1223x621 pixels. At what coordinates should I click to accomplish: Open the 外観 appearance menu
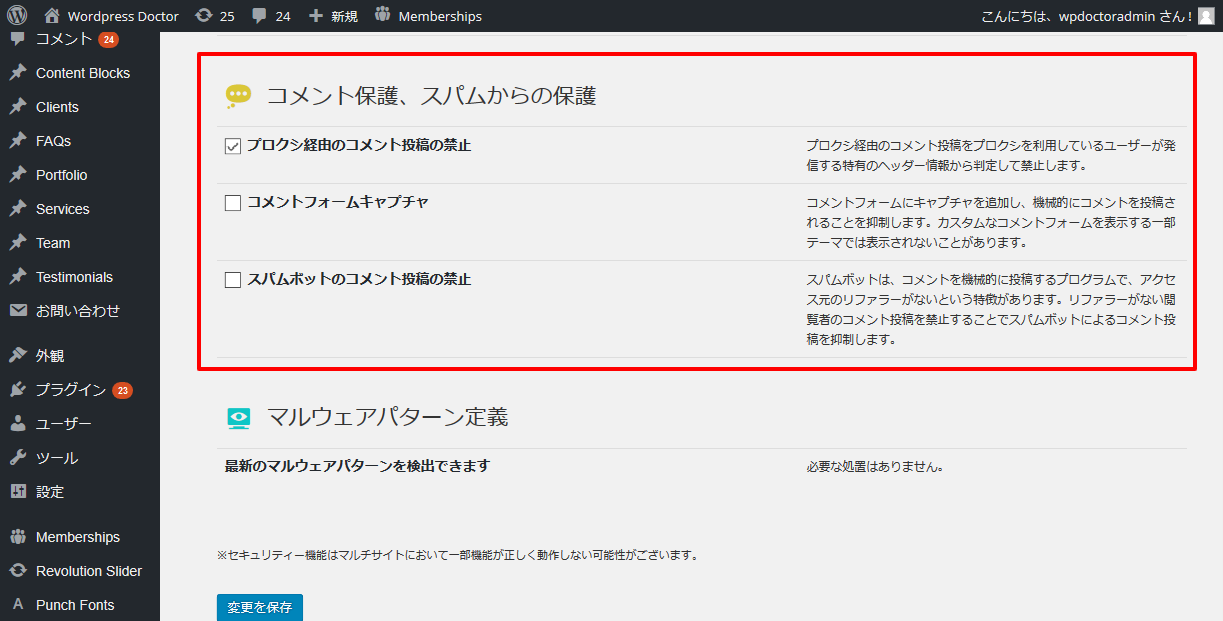pyautogui.click(x=50, y=356)
